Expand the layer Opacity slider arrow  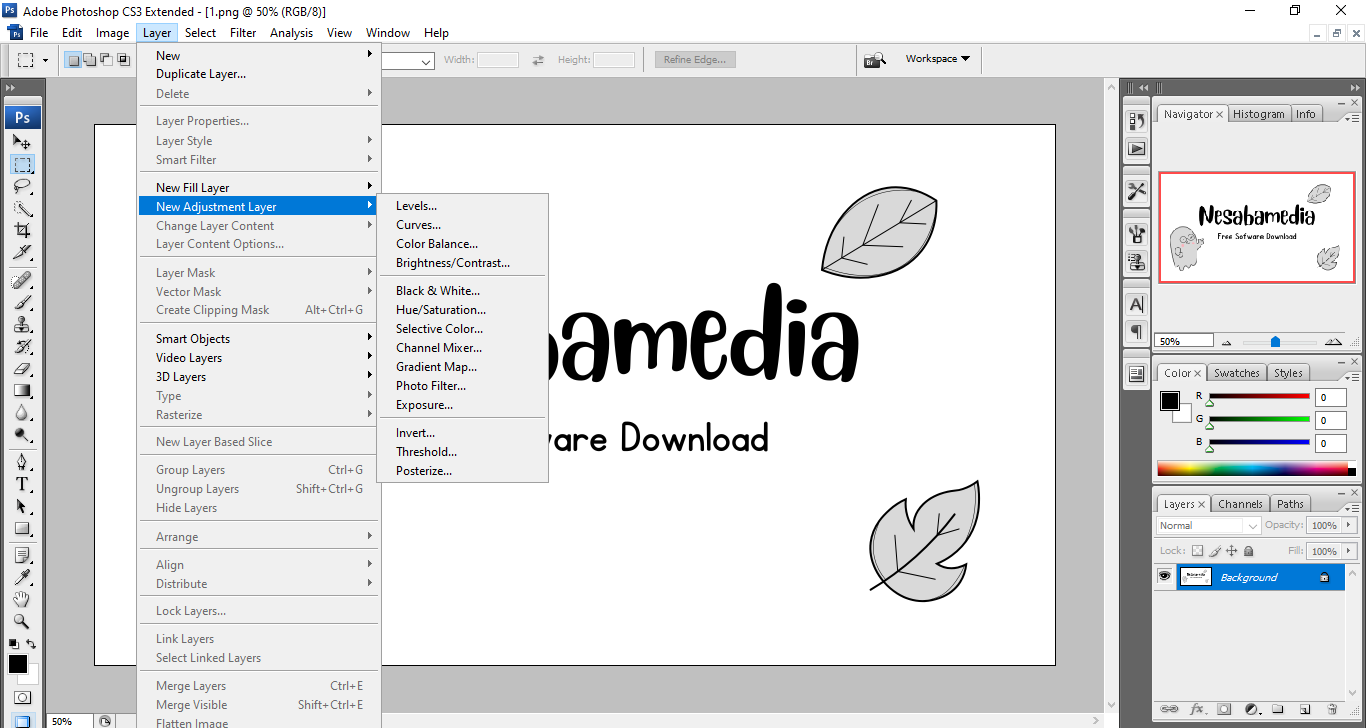point(1349,526)
